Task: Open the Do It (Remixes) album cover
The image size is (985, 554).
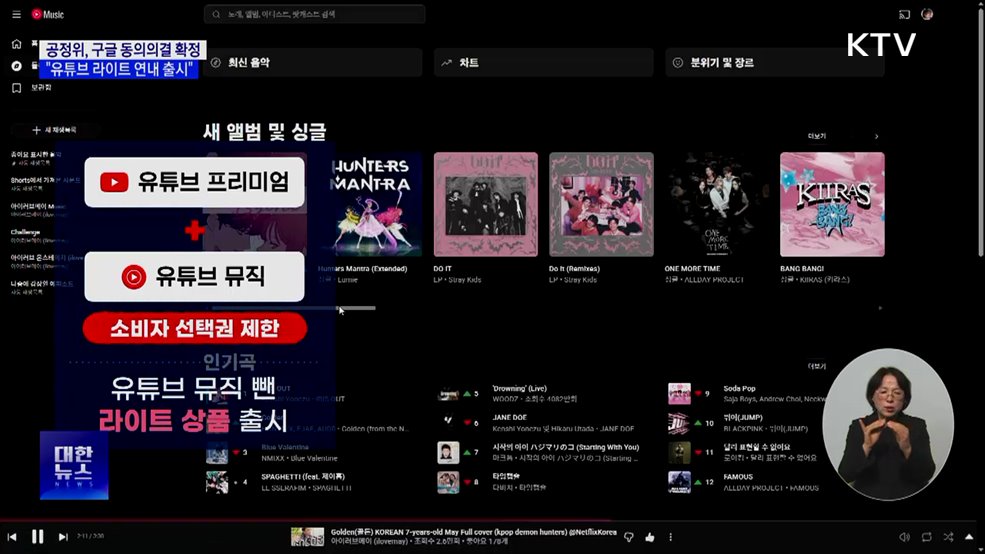Action: tap(601, 204)
